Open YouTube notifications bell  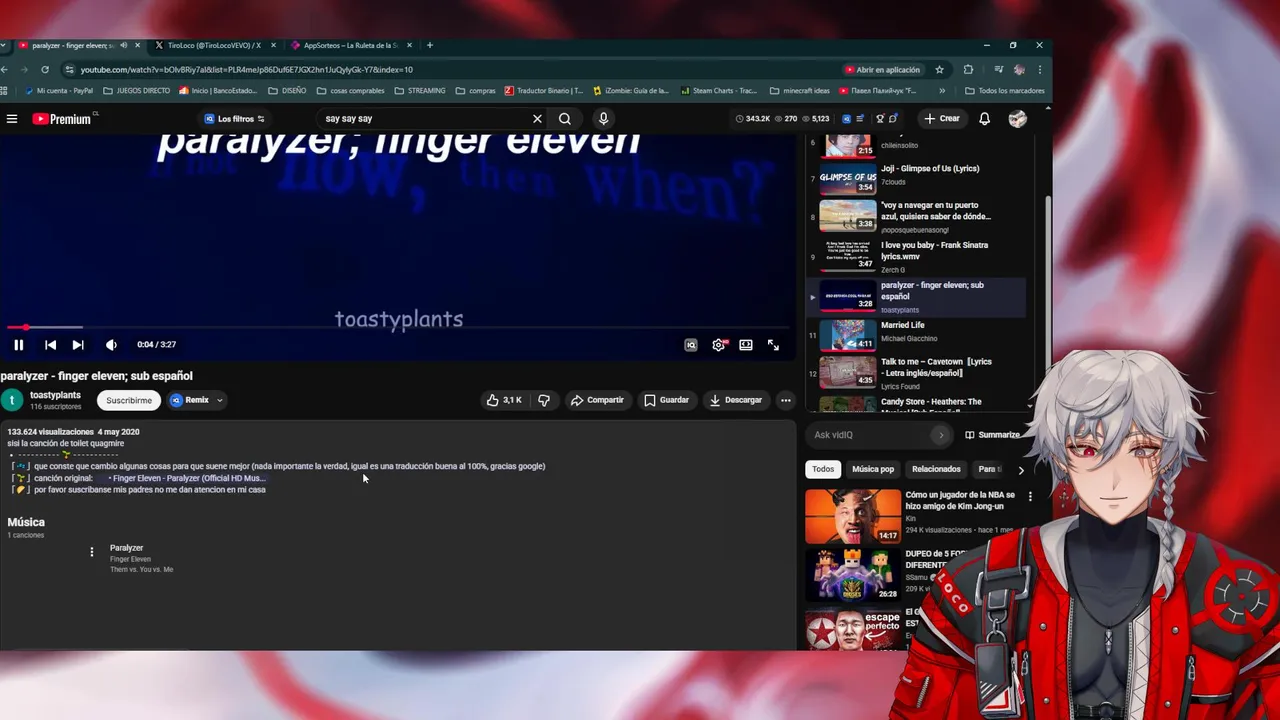[984, 119]
